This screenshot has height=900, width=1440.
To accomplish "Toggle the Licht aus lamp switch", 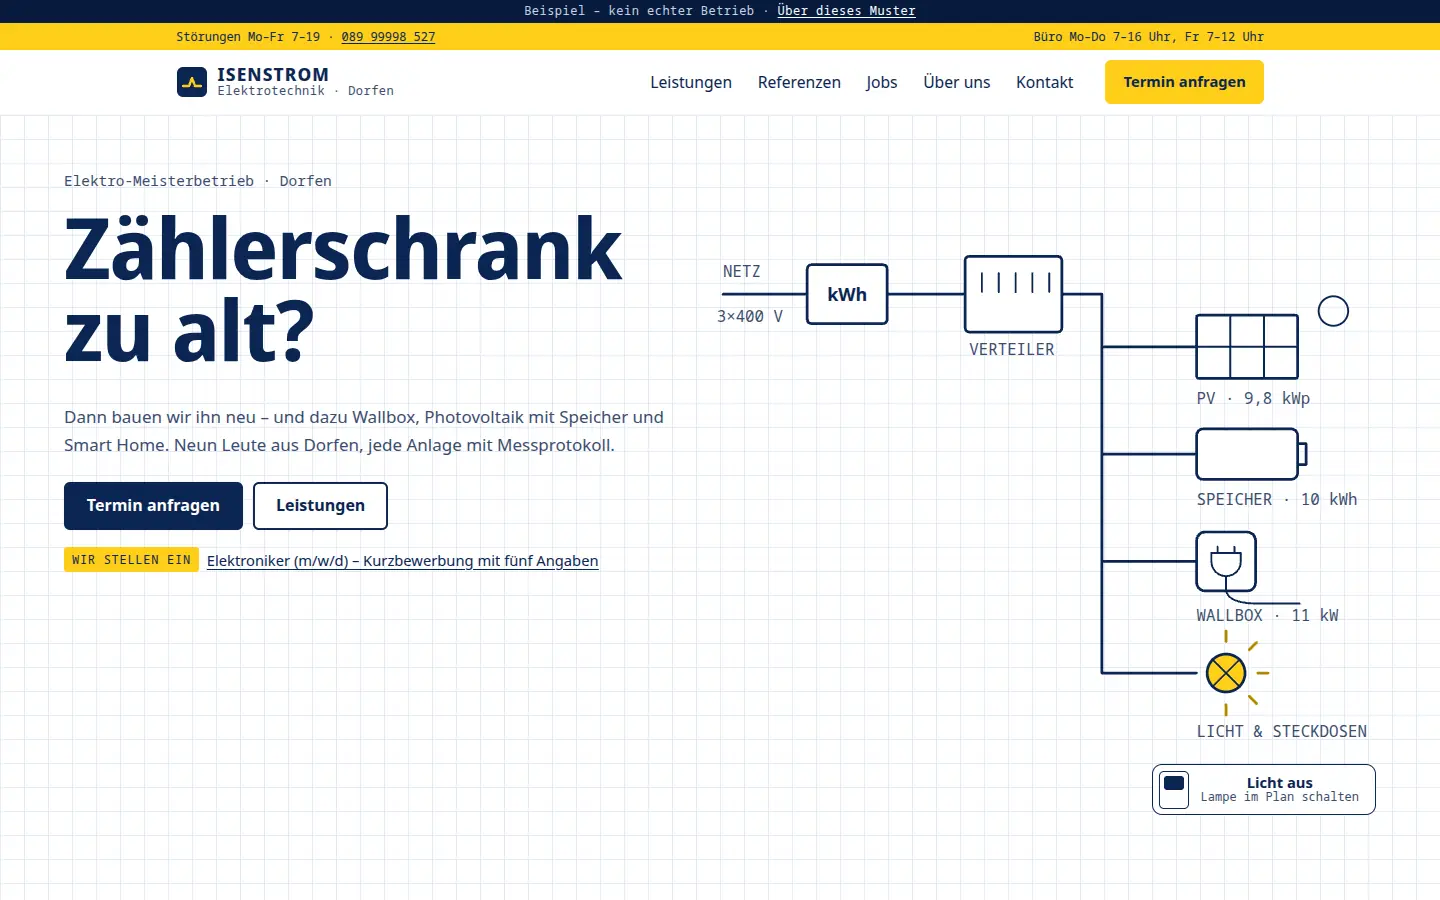I will pyautogui.click(x=1264, y=789).
